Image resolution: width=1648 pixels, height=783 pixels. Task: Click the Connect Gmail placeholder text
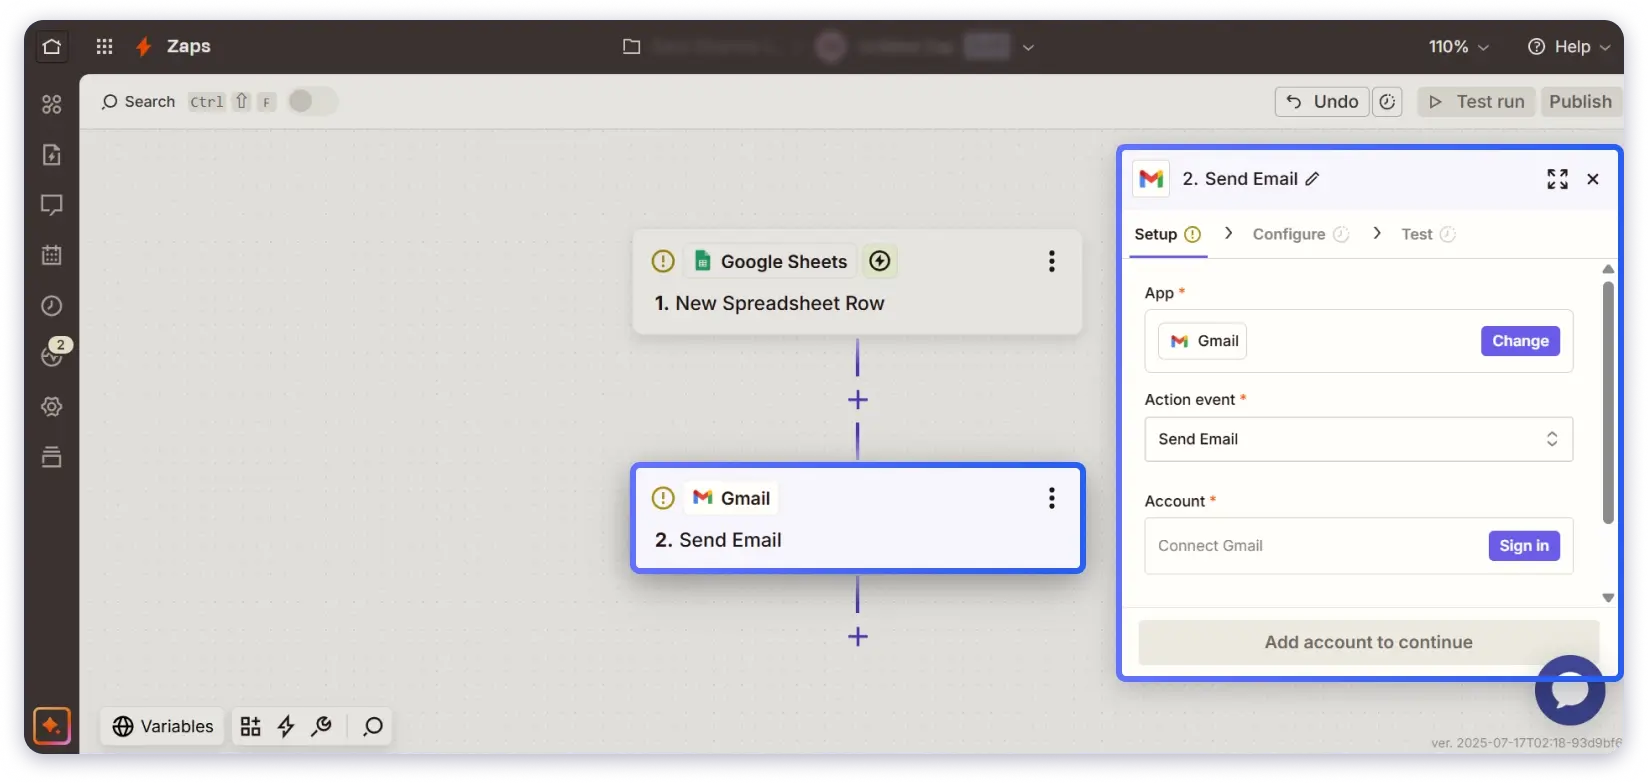[x=1210, y=546]
